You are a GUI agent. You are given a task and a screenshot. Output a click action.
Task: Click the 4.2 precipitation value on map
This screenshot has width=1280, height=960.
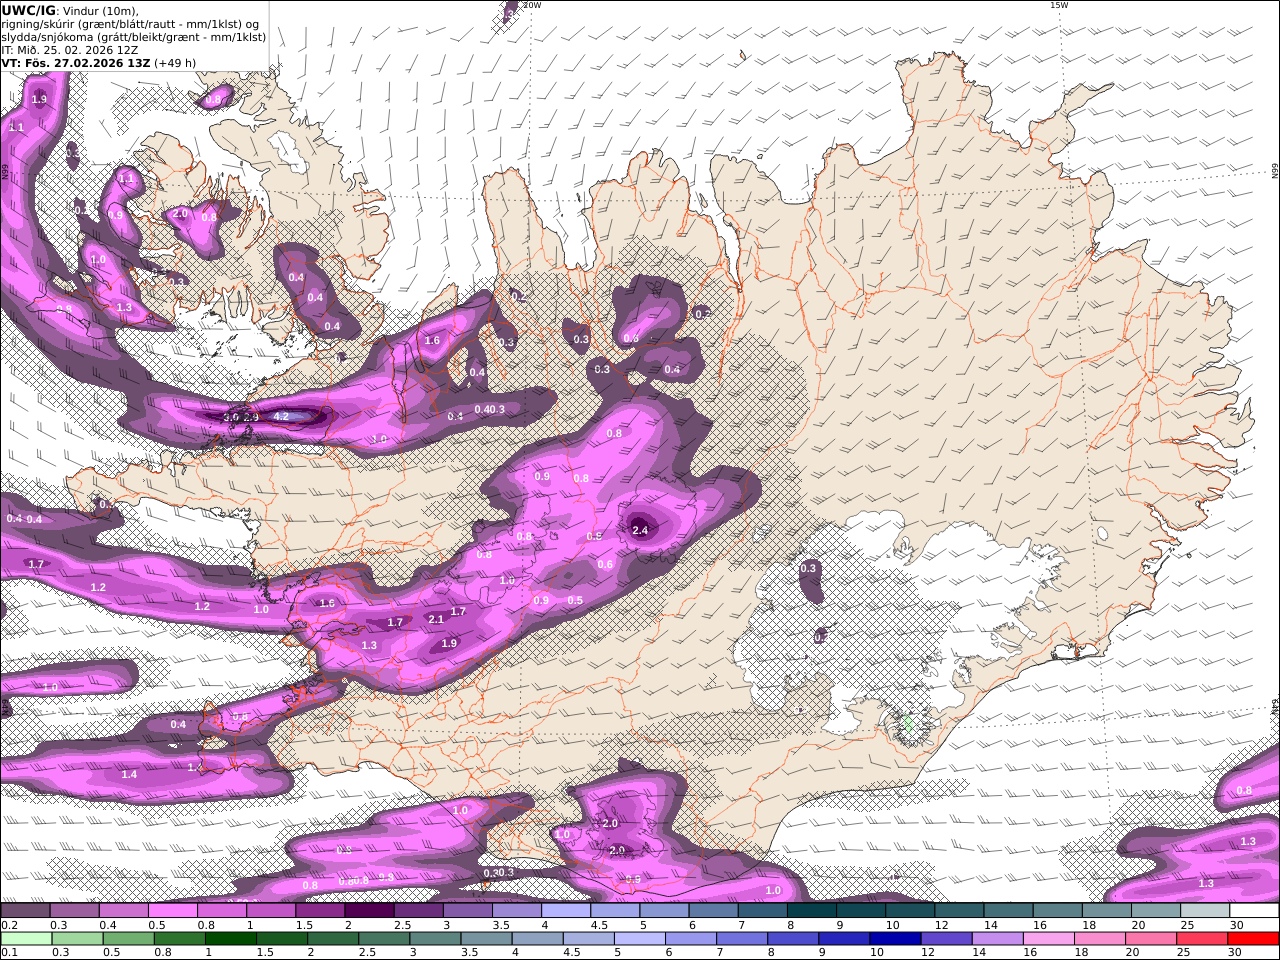pyautogui.click(x=281, y=416)
